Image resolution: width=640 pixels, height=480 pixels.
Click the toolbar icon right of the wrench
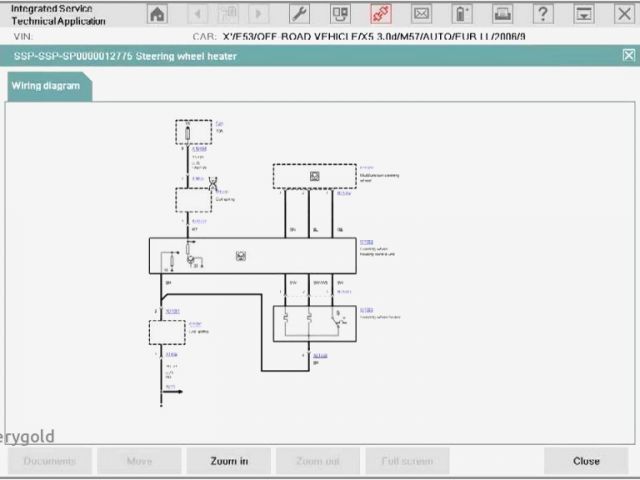click(x=340, y=14)
